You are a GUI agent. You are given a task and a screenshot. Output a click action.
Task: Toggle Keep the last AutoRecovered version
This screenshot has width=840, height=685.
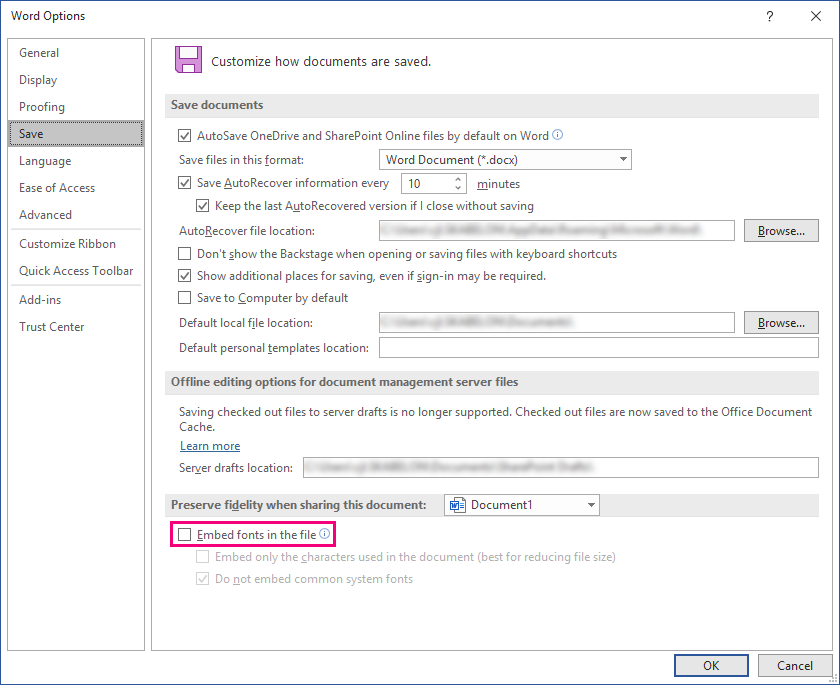click(x=202, y=206)
